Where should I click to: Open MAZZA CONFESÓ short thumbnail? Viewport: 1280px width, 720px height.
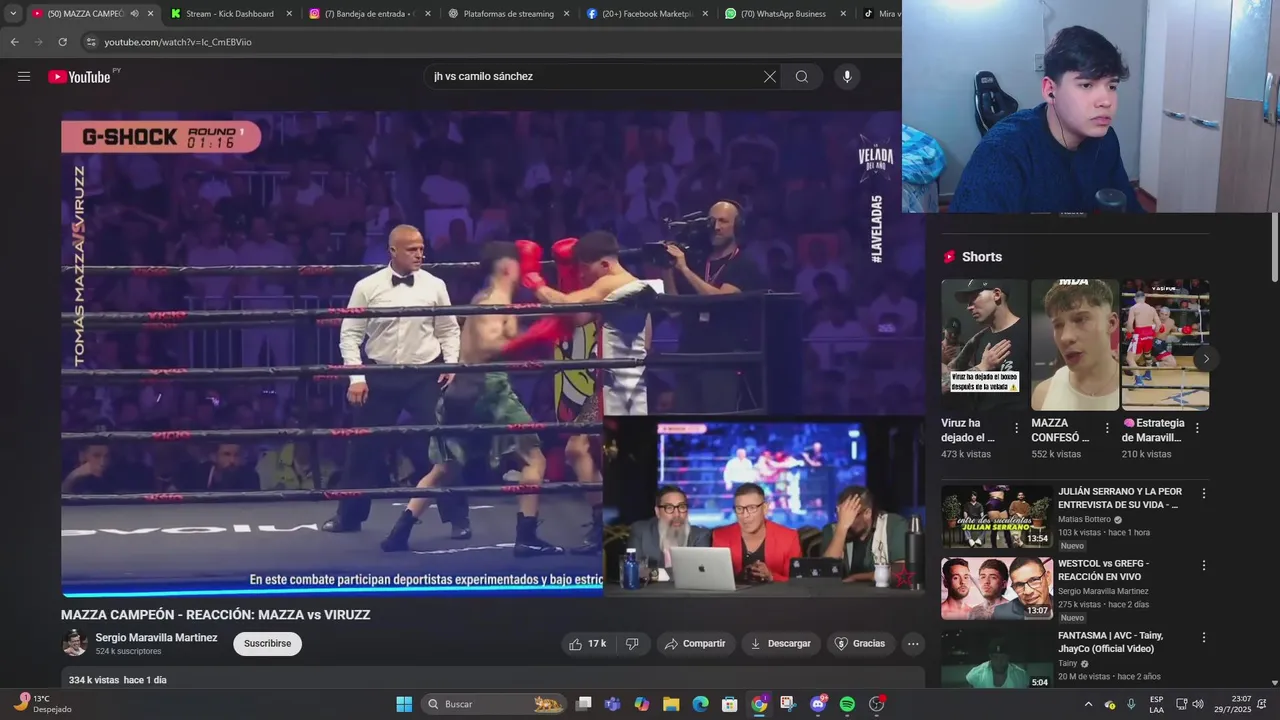point(1075,345)
